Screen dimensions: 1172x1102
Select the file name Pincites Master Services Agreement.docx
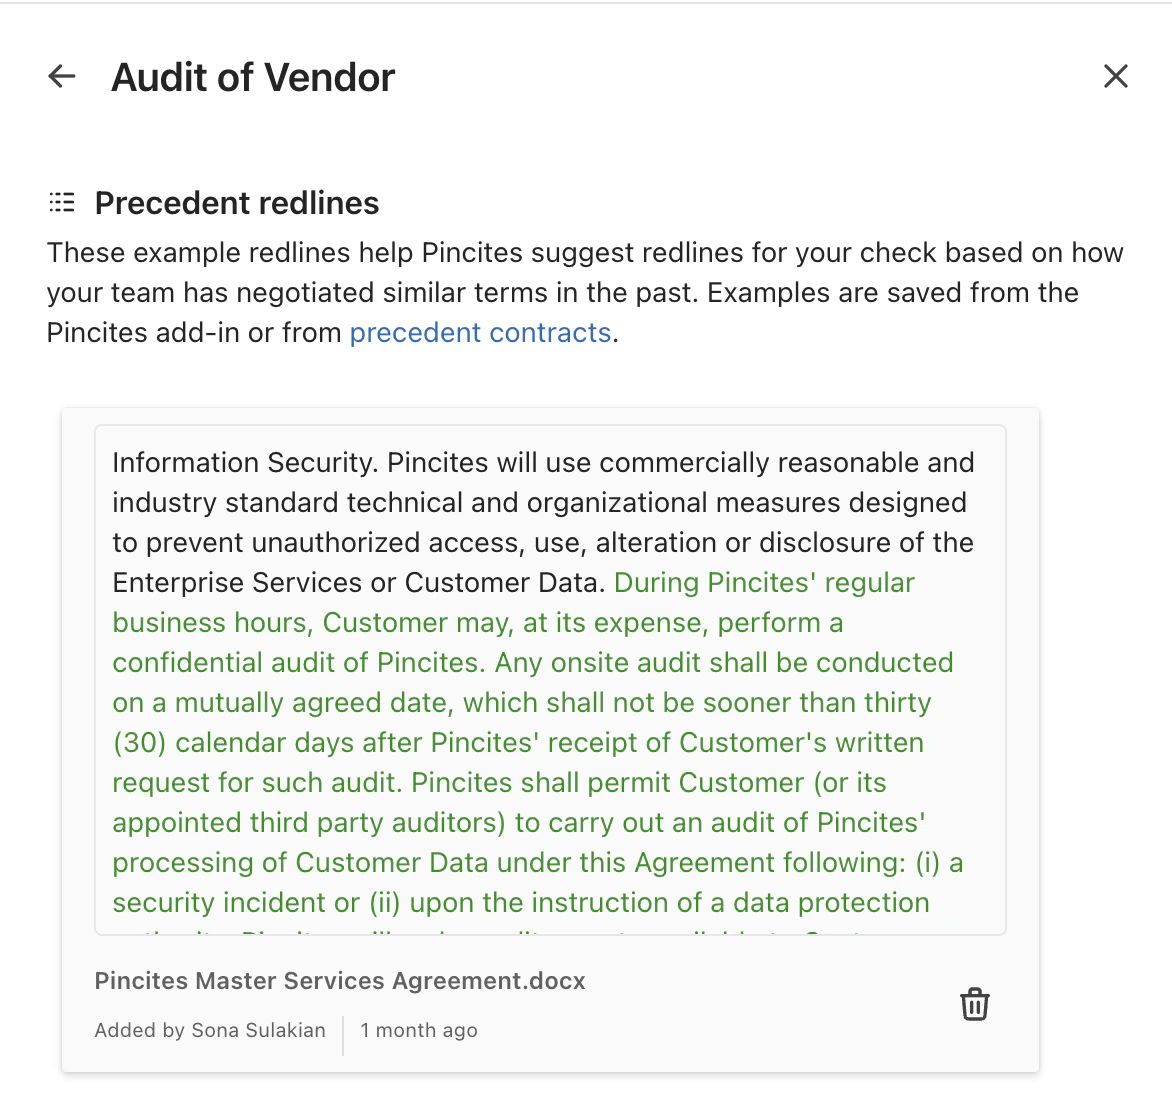[339, 981]
